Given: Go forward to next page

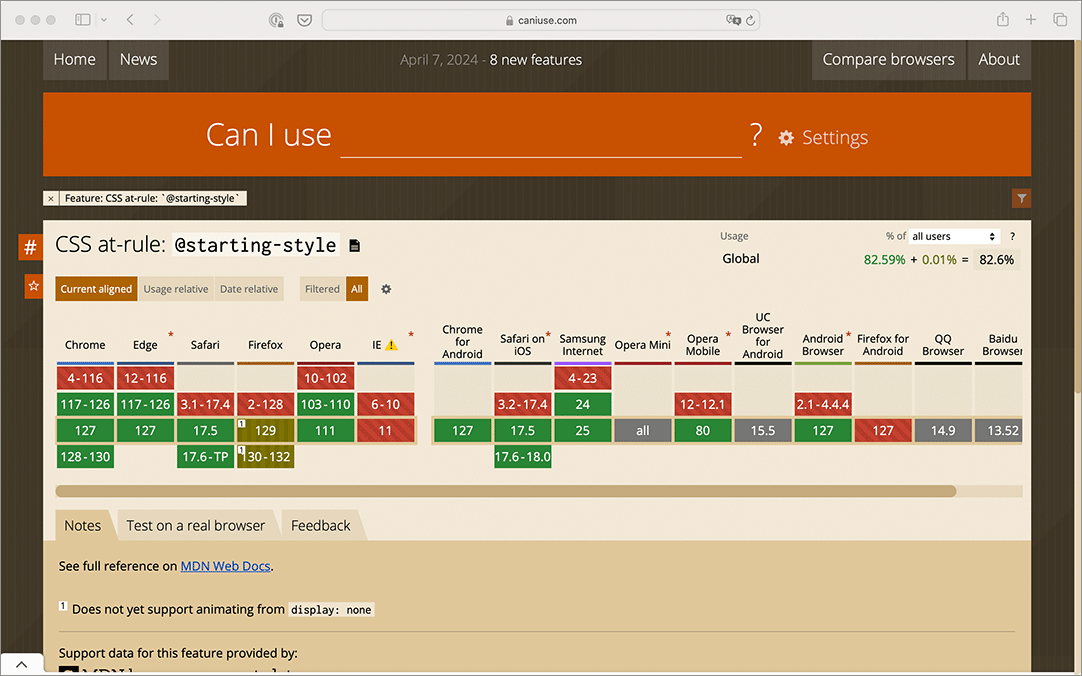Looking at the screenshot, I should coord(157,20).
